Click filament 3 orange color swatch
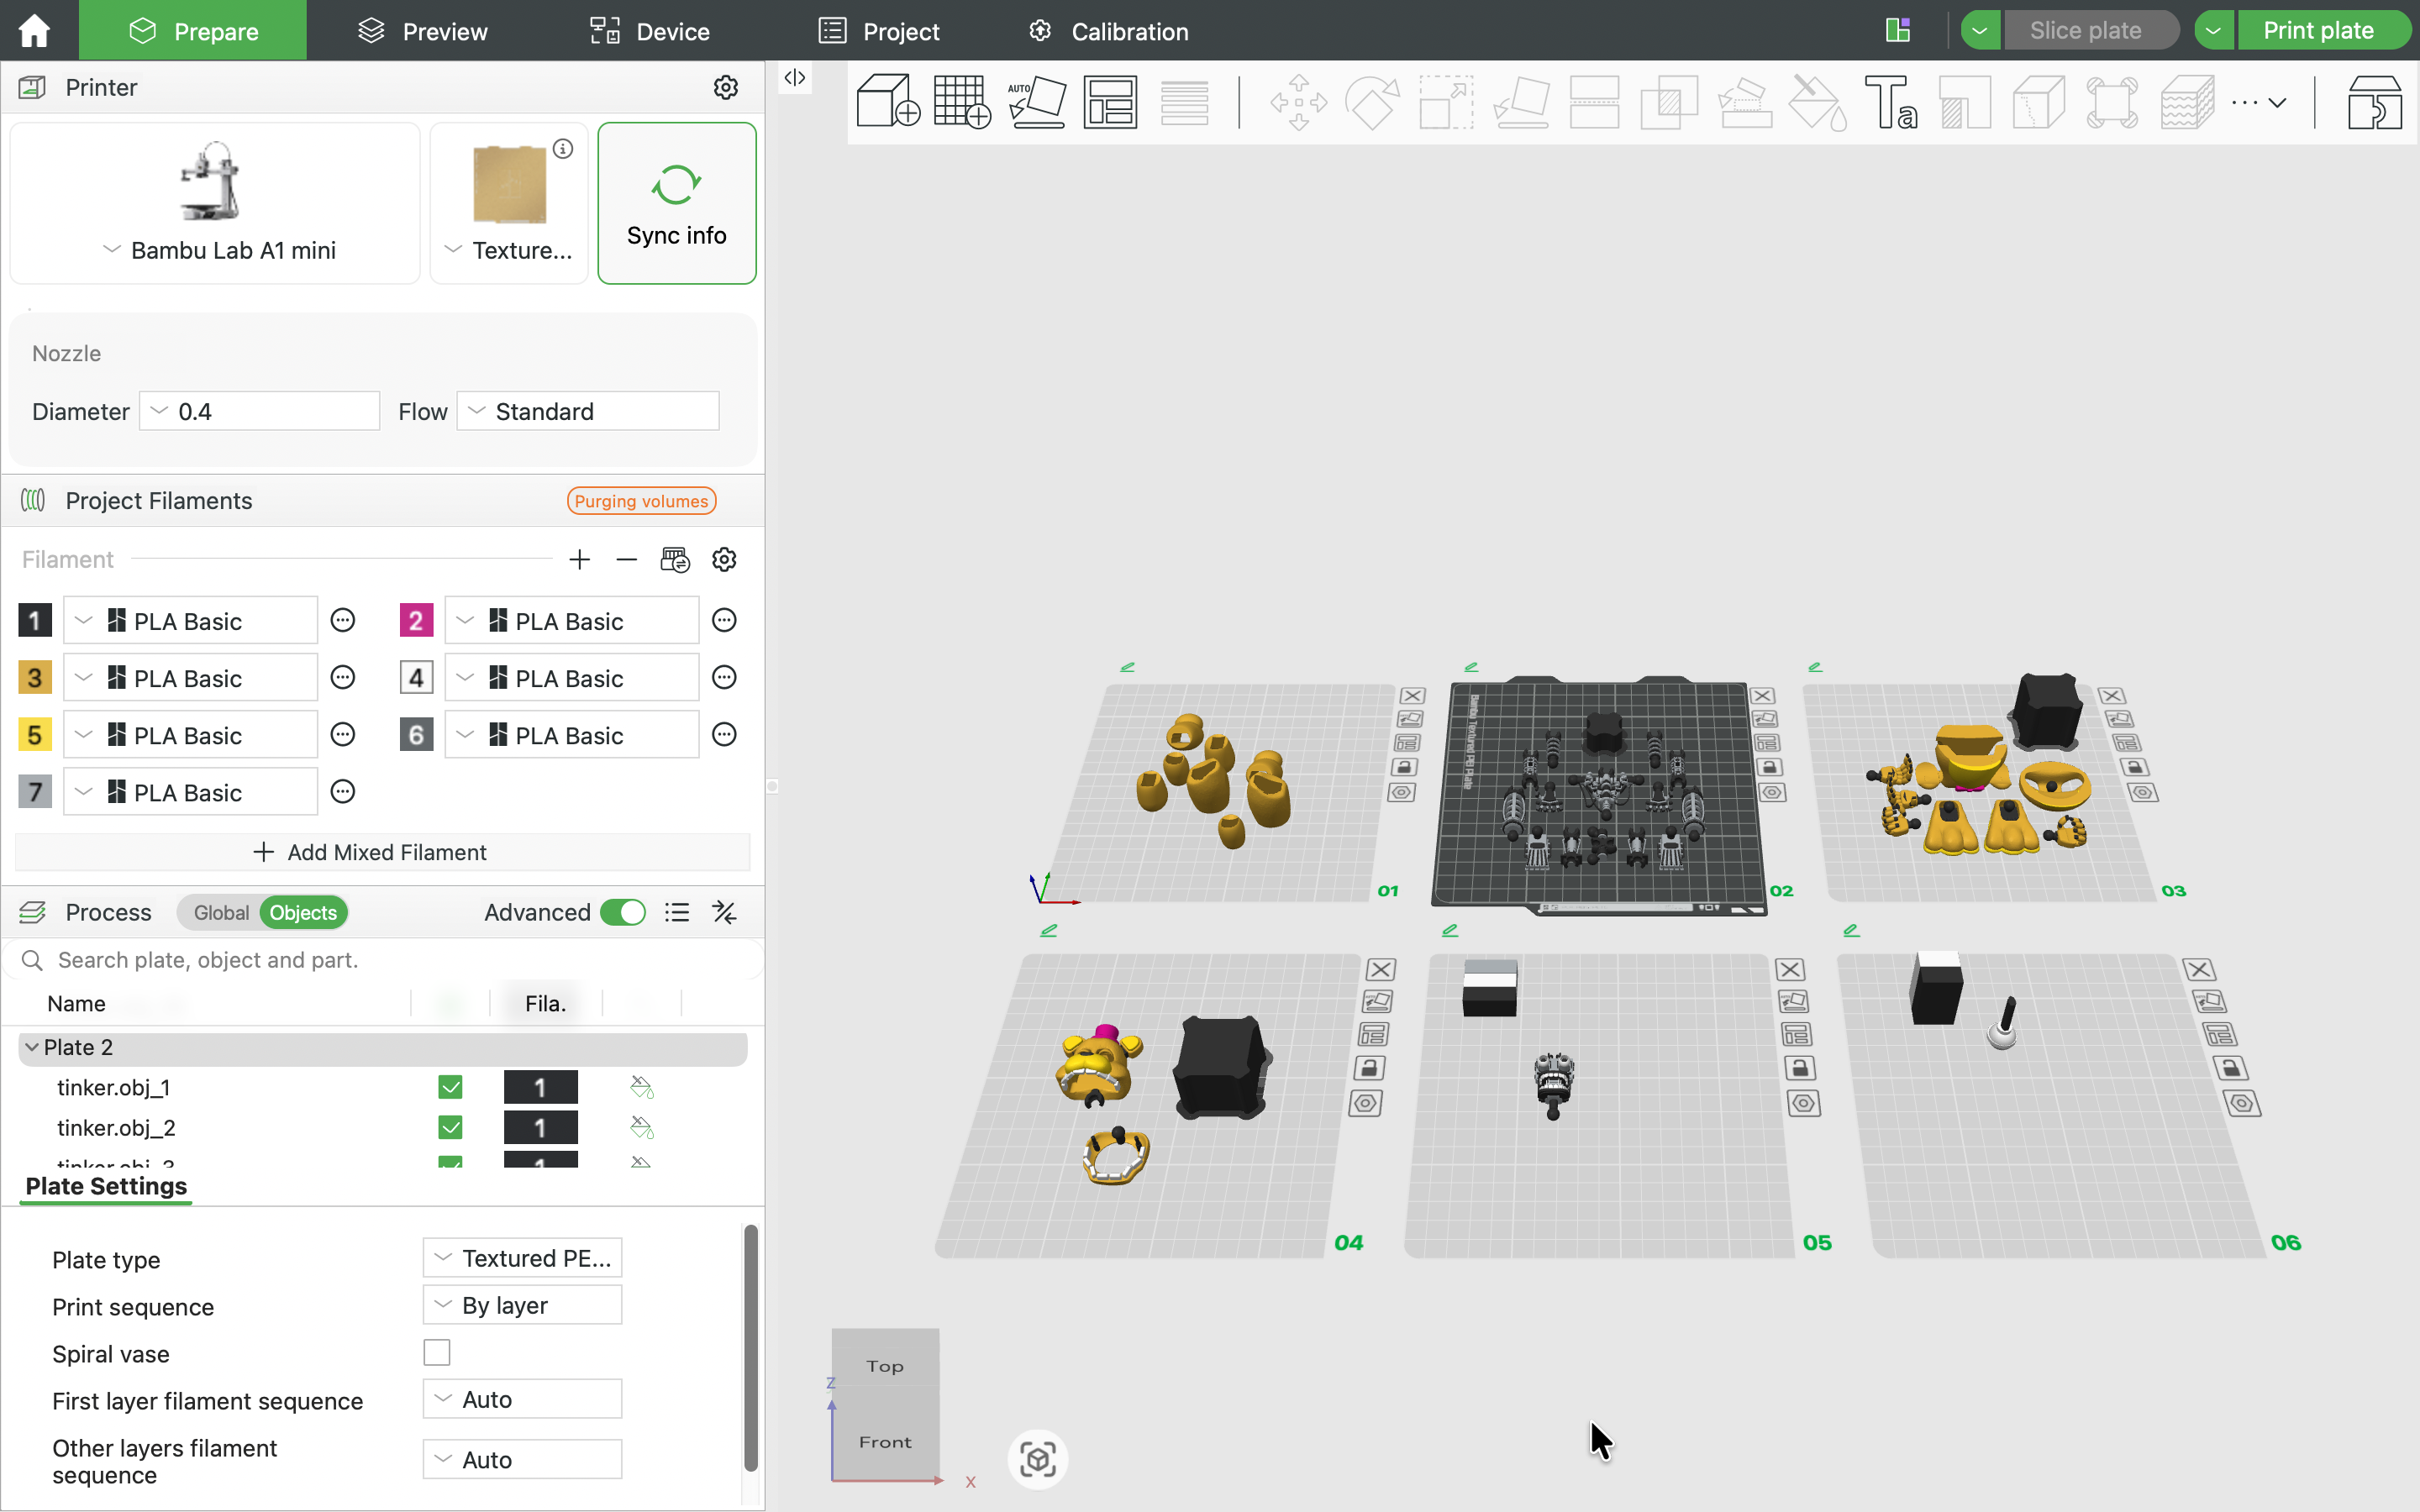The width and height of the screenshot is (2420, 1512). 35,678
